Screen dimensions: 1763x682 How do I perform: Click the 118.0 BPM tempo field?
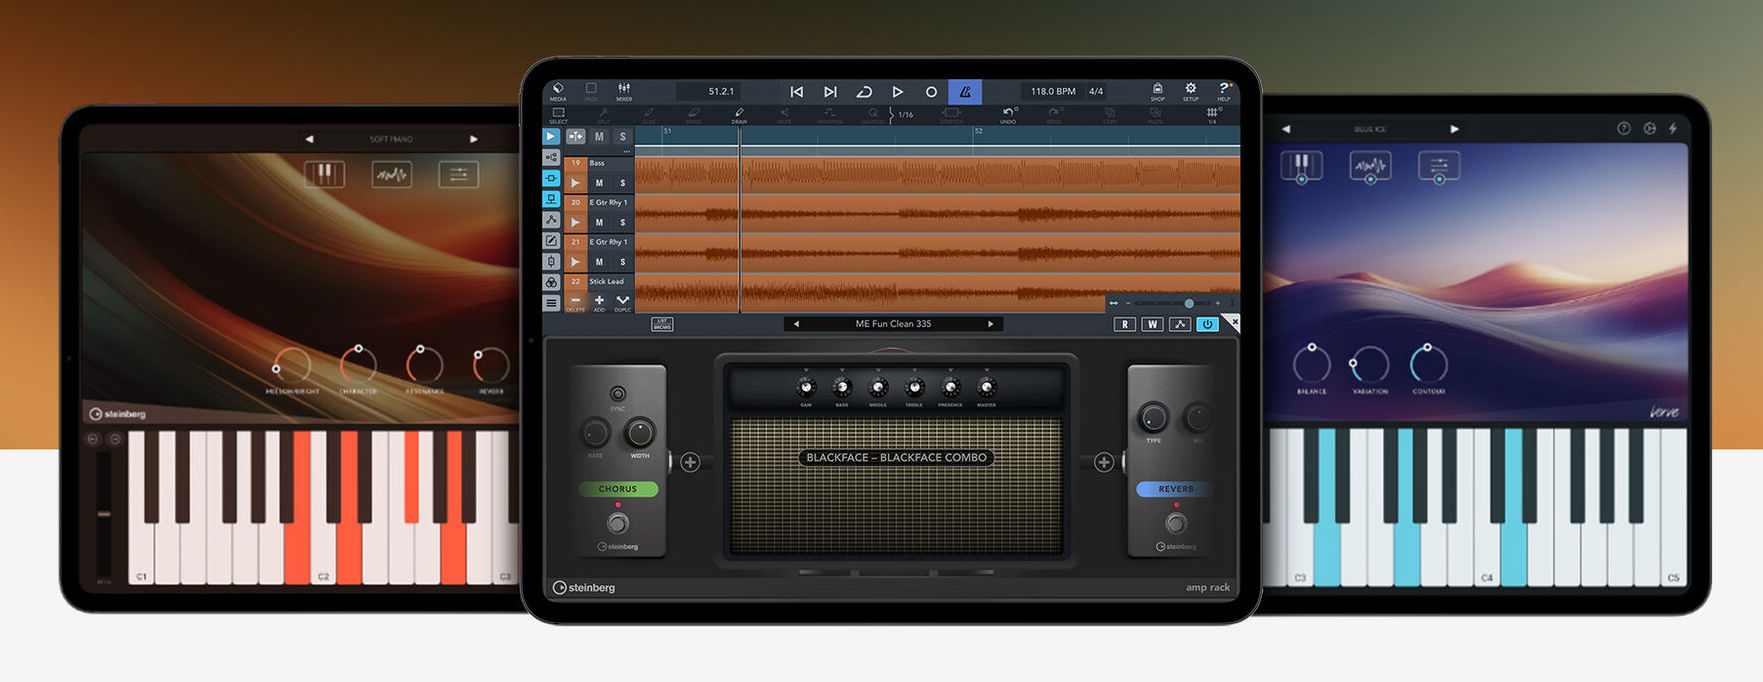[x=1052, y=91]
